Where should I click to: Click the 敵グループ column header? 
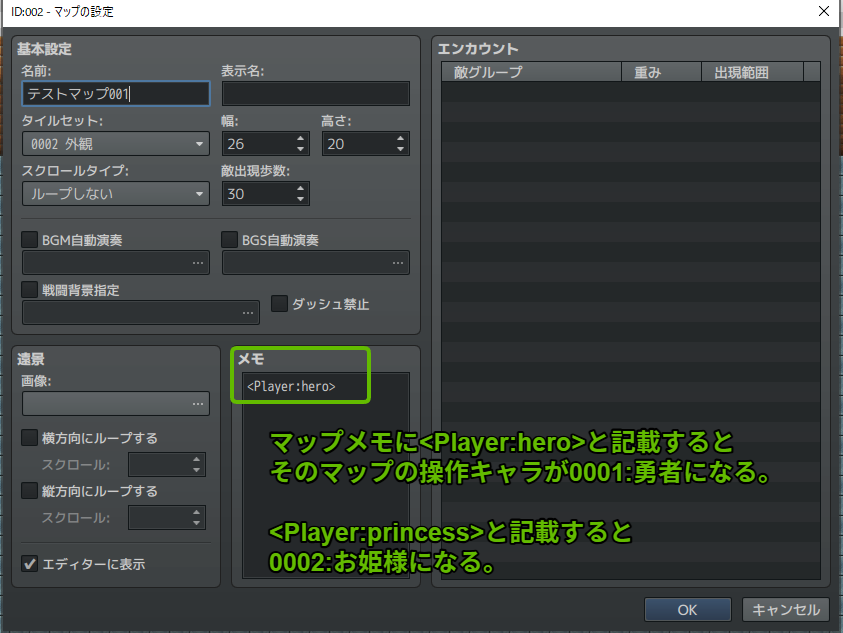[530, 71]
